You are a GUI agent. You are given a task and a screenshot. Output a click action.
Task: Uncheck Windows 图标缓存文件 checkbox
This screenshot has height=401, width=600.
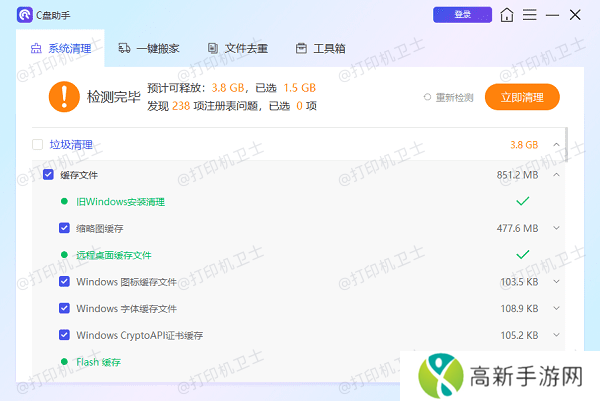(x=64, y=282)
